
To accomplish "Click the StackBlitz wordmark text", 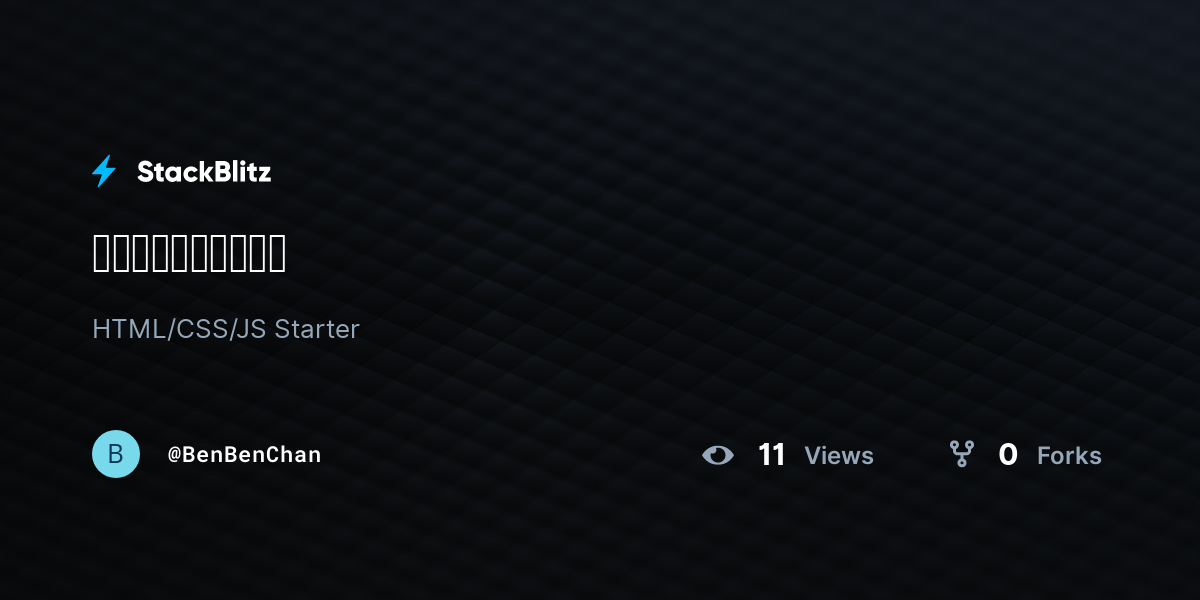I will (x=204, y=172).
